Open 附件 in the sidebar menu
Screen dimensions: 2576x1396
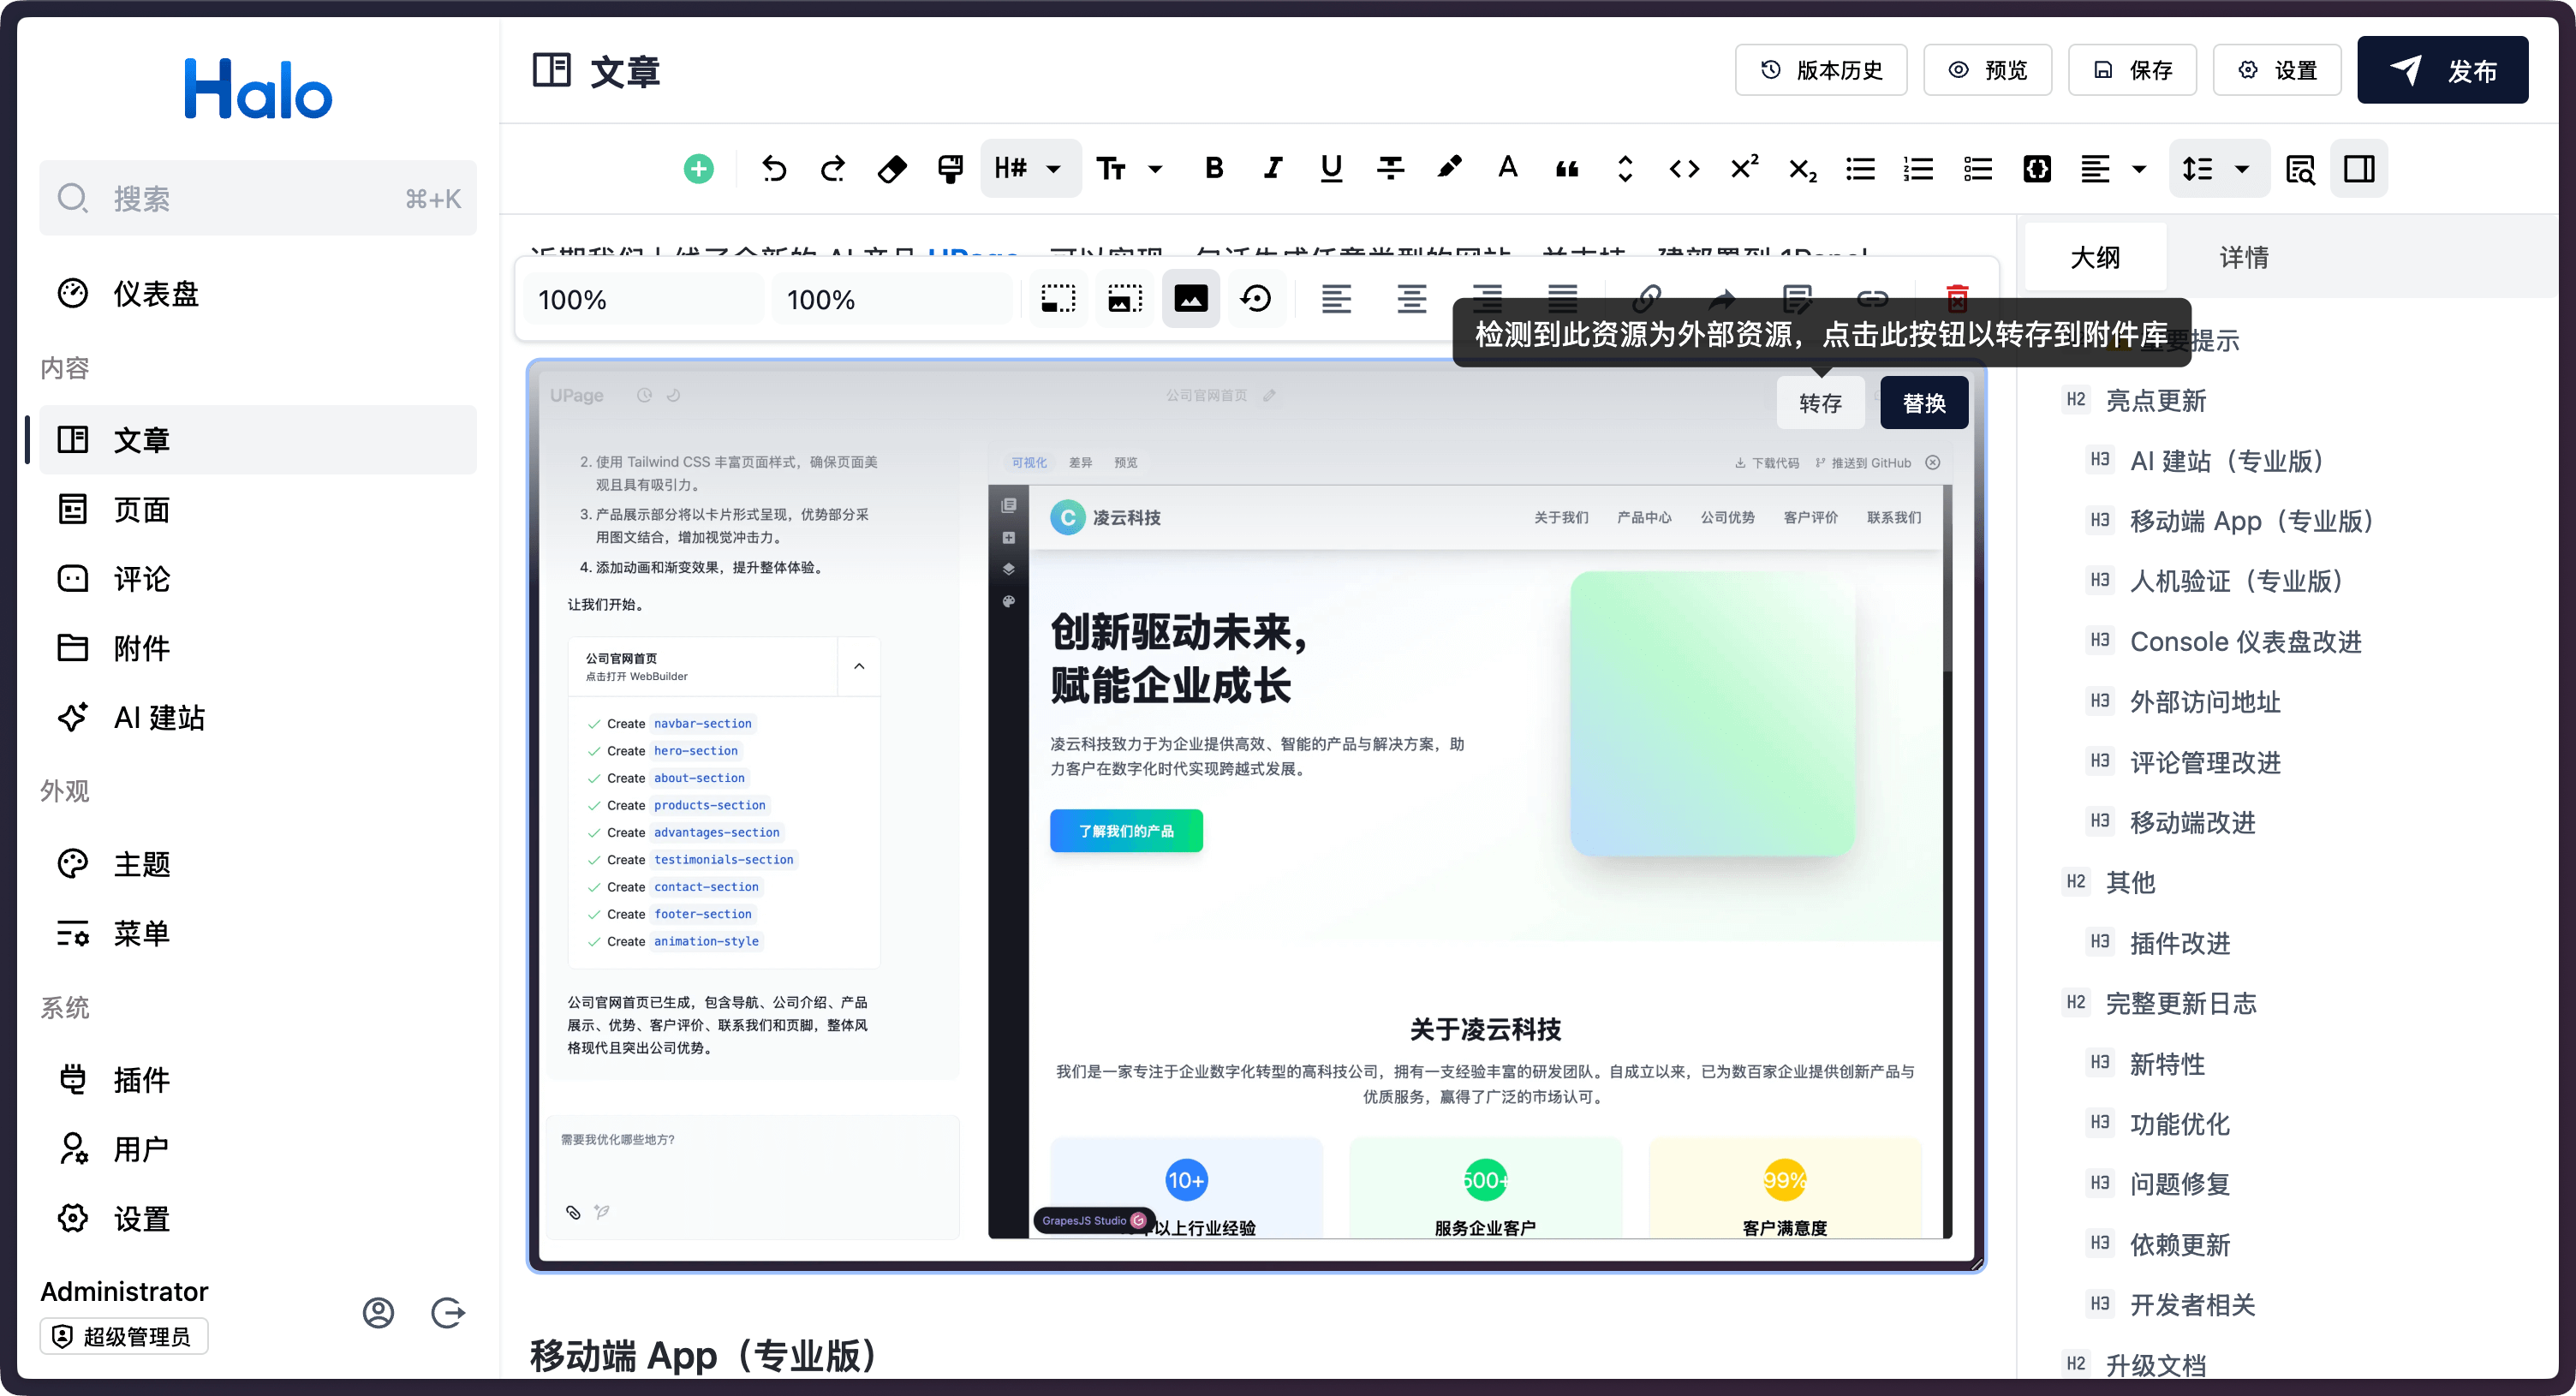[x=142, y=648]
